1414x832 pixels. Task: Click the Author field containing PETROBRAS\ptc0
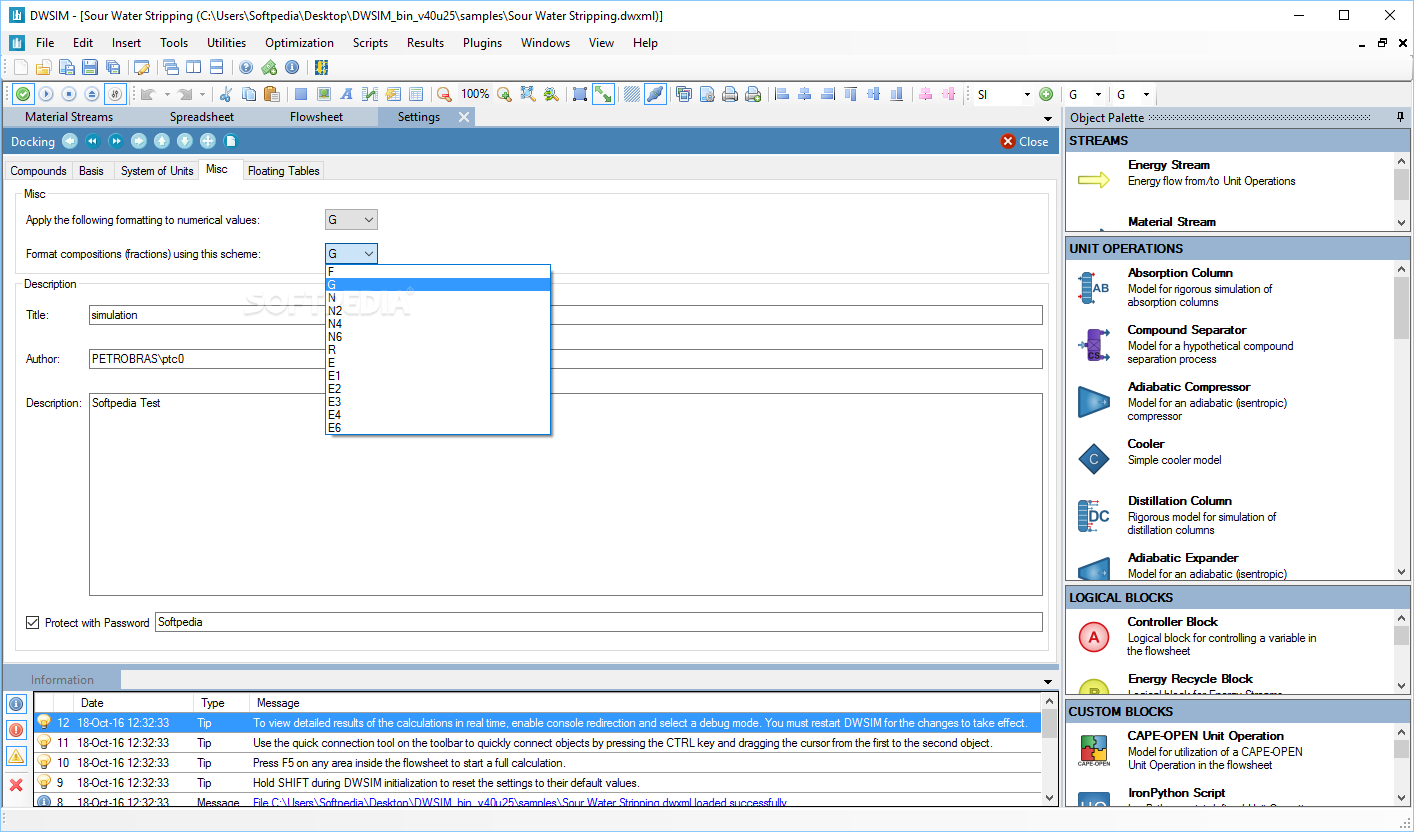point(565,359)
